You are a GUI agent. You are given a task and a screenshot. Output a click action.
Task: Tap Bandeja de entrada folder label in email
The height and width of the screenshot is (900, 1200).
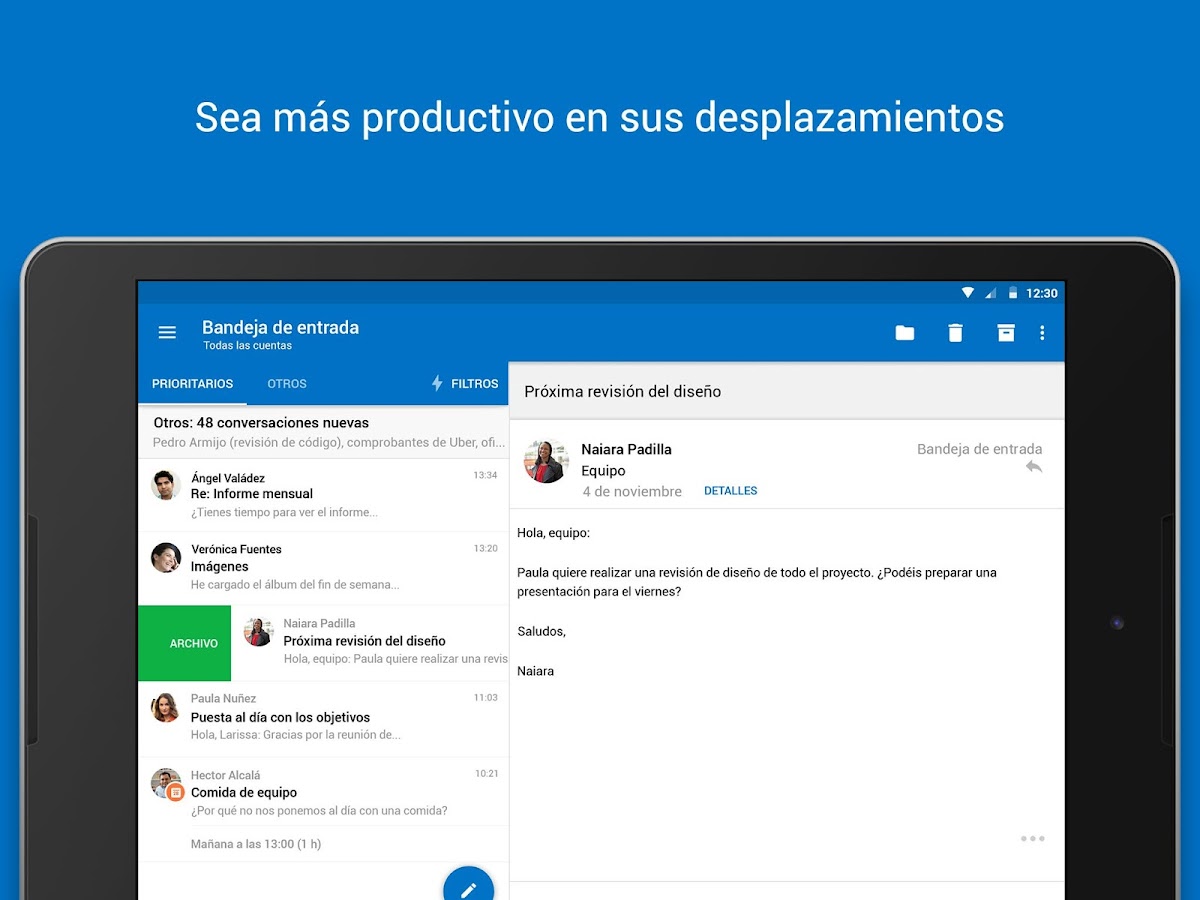(979, 449)
